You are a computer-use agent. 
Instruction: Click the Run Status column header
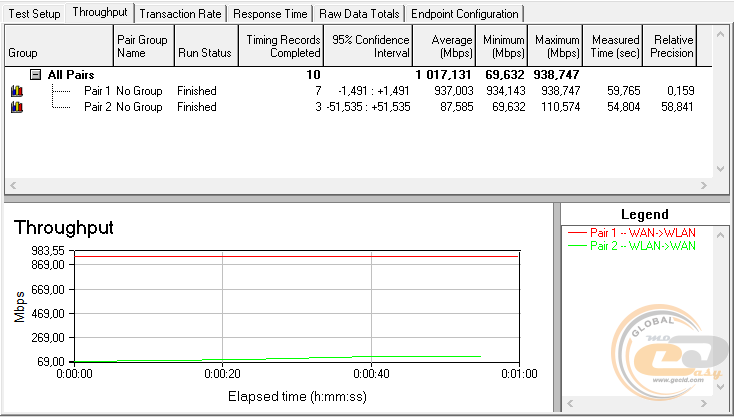click(206, 46)
